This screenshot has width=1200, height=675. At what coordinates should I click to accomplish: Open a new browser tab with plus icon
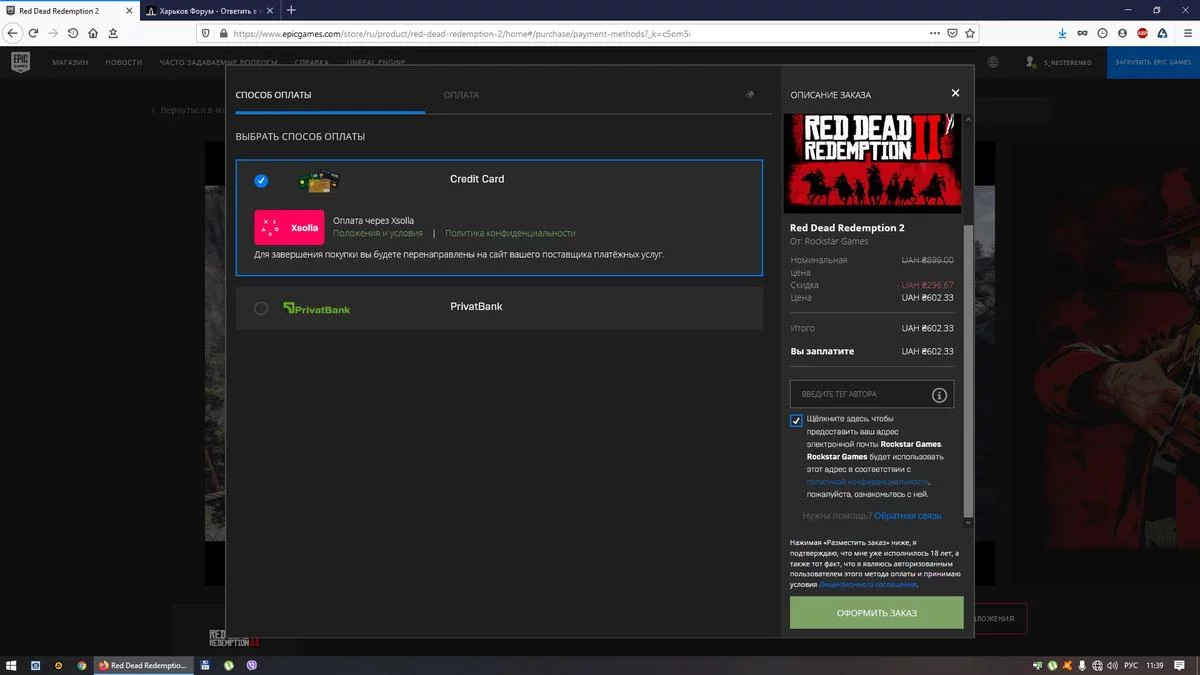coord(291,10)
